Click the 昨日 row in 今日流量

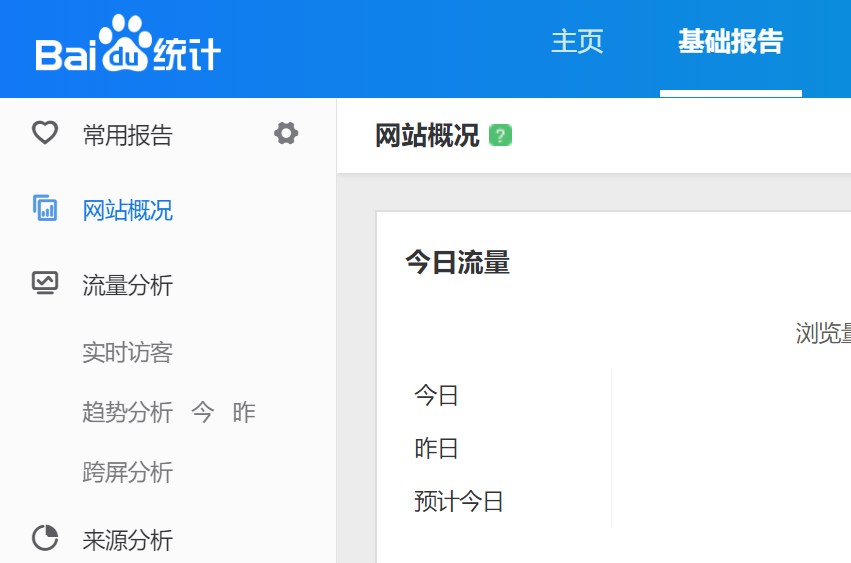436,449
